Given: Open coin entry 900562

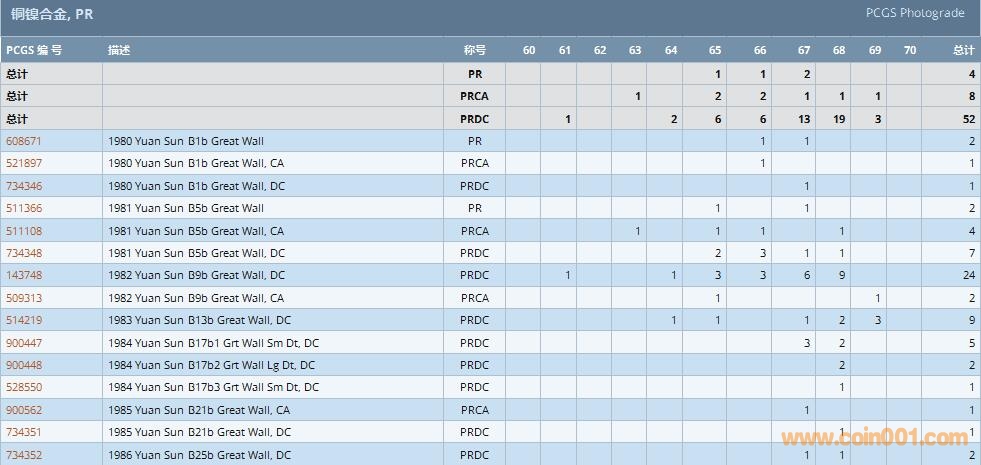Looking at the screenshot, I should pyautogui.click(x=24, y=410).
